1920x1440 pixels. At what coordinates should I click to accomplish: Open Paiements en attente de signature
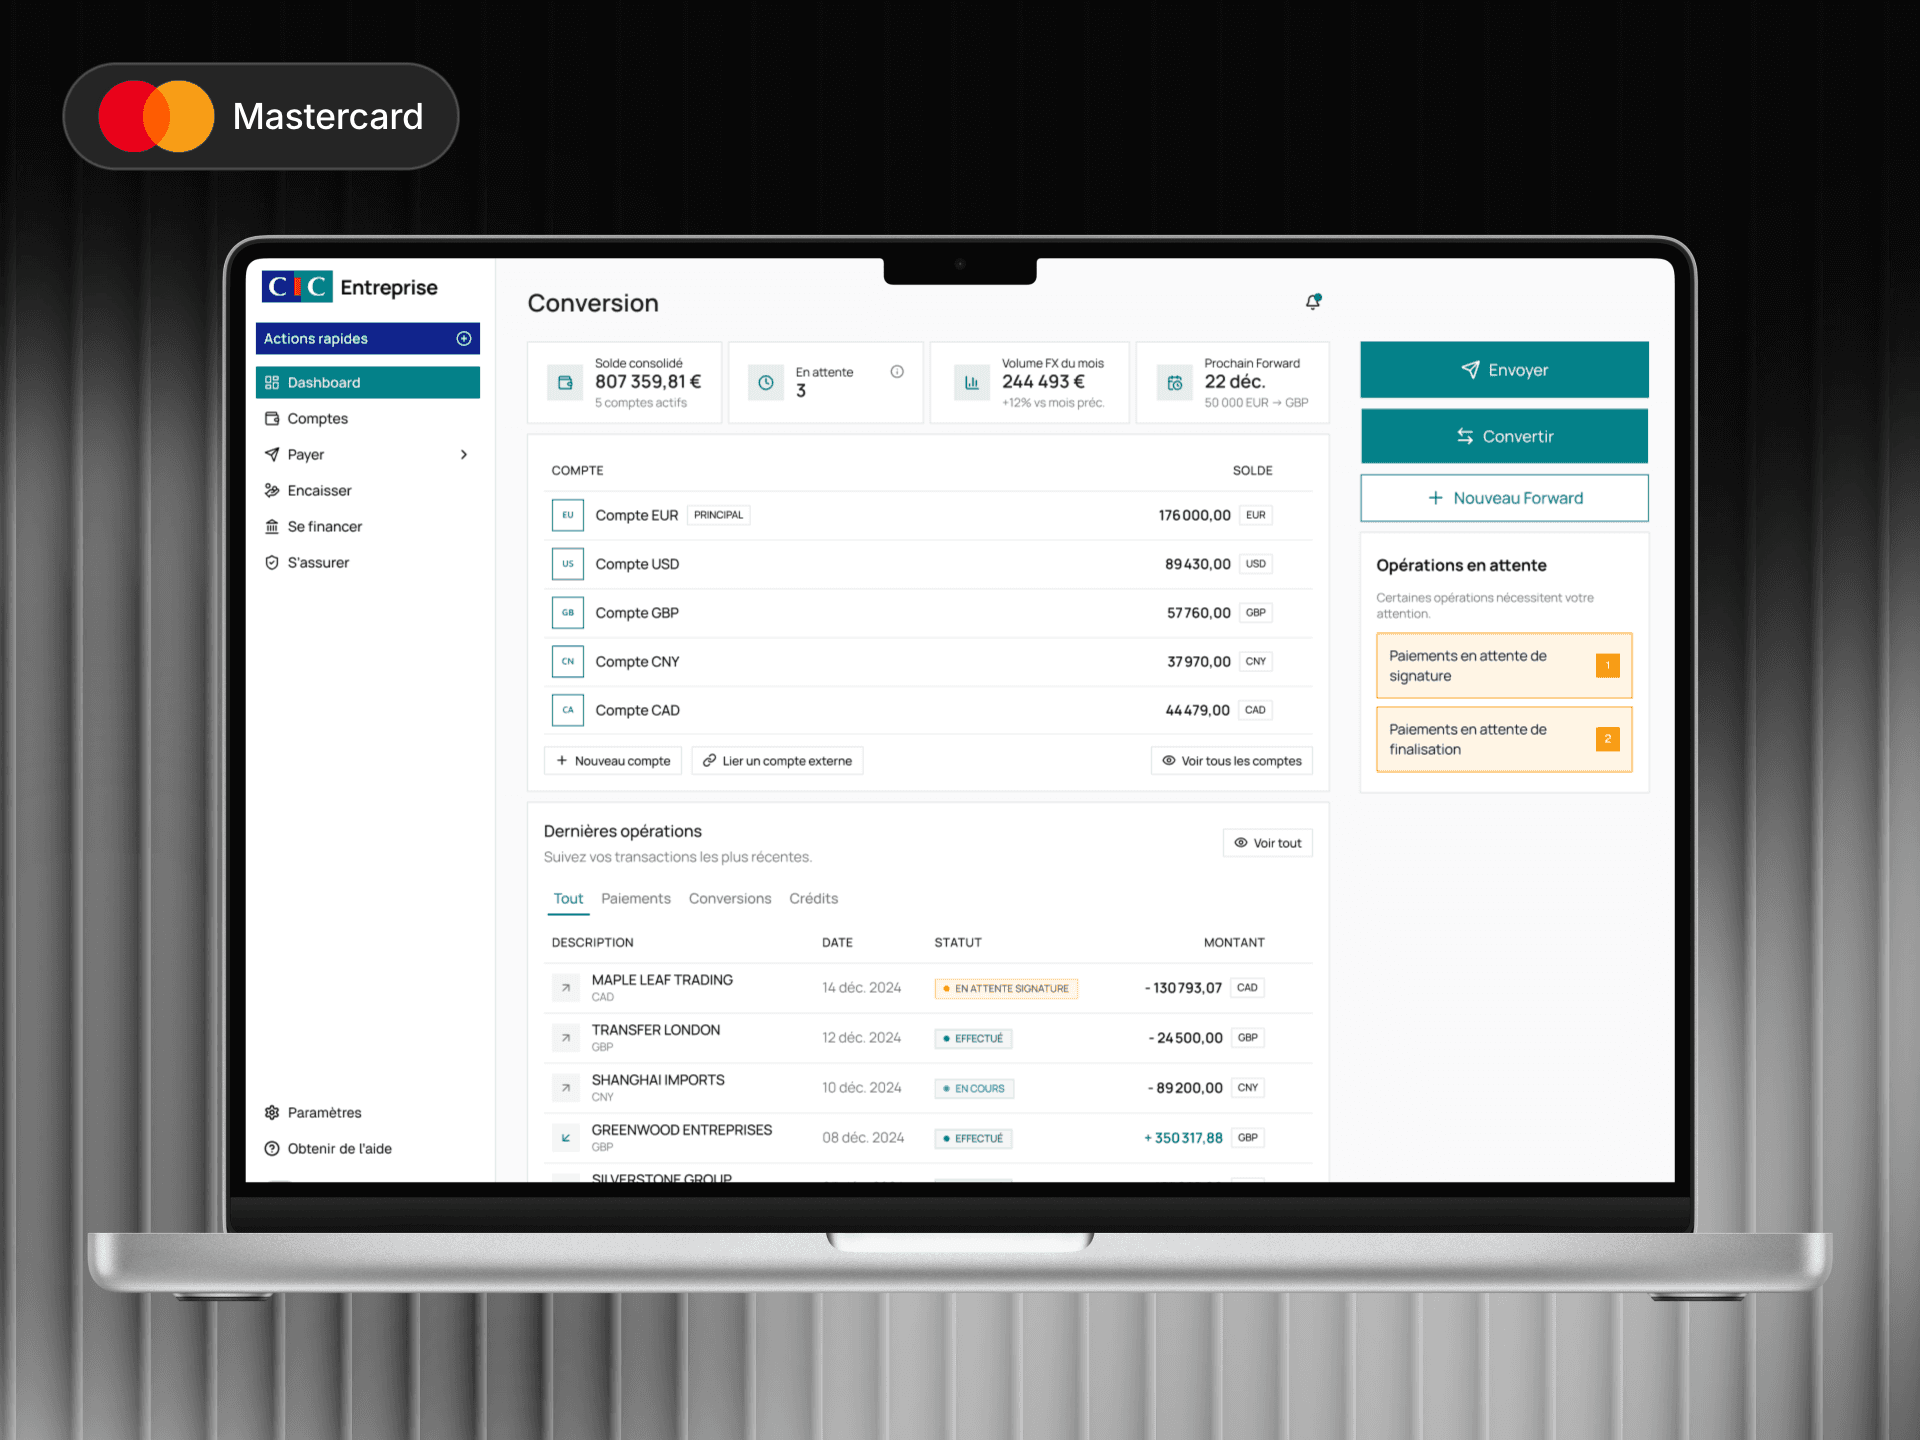coord(1503,666)
